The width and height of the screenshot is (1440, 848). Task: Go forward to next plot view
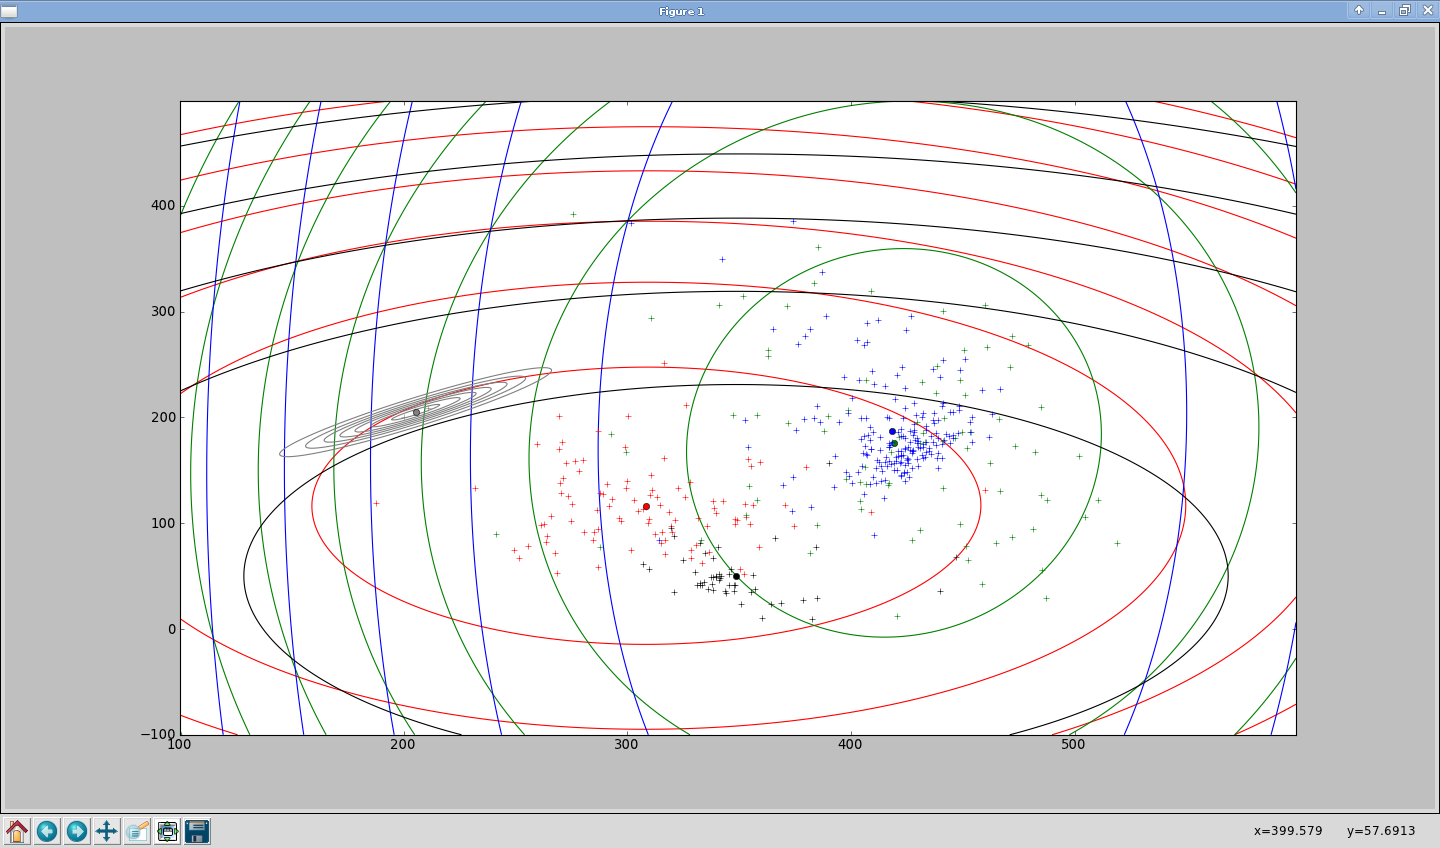[77, 831]
